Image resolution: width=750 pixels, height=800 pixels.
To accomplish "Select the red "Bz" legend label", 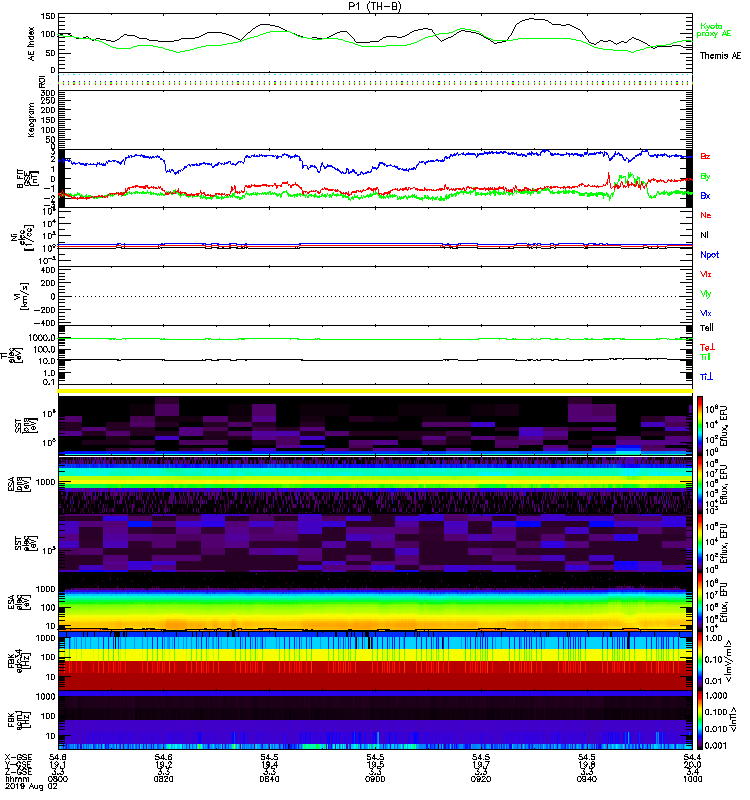I will coord(705,156).
